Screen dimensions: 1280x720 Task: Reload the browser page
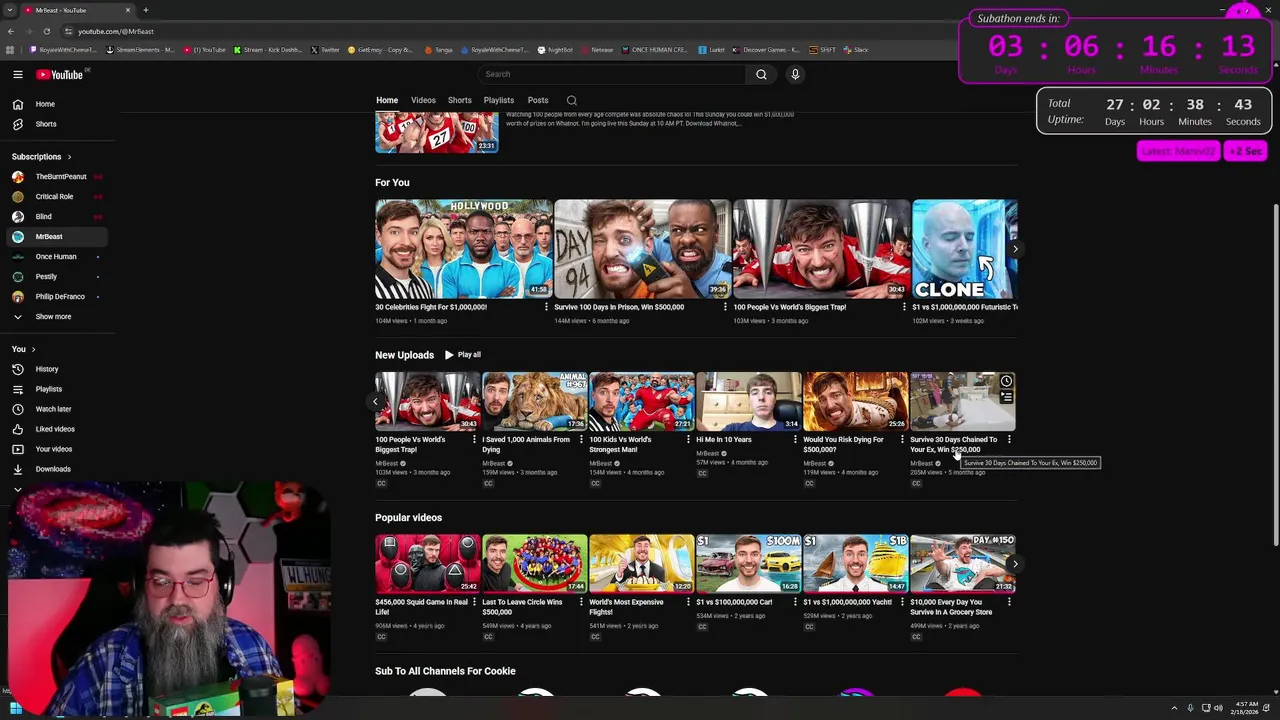click(46, 31)
